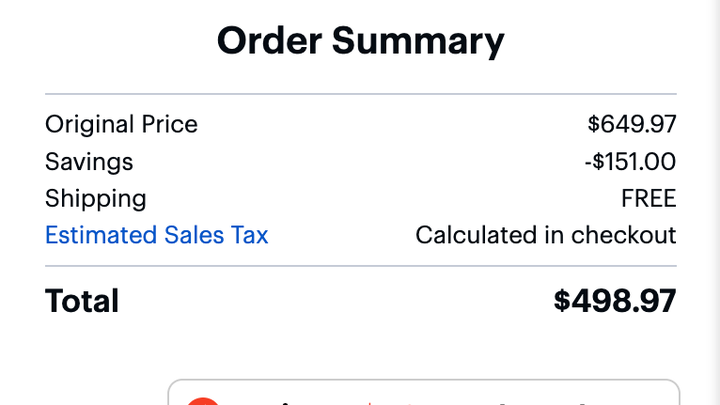The height and width of the screenshot is (405, 720).
Task: Select the Shipping label
Action: pos(96,199)
